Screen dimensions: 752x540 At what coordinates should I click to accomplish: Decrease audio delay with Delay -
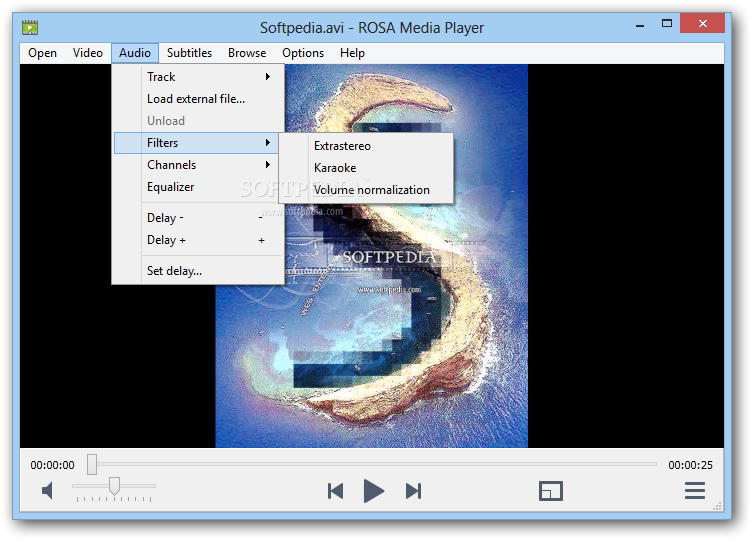198,218
